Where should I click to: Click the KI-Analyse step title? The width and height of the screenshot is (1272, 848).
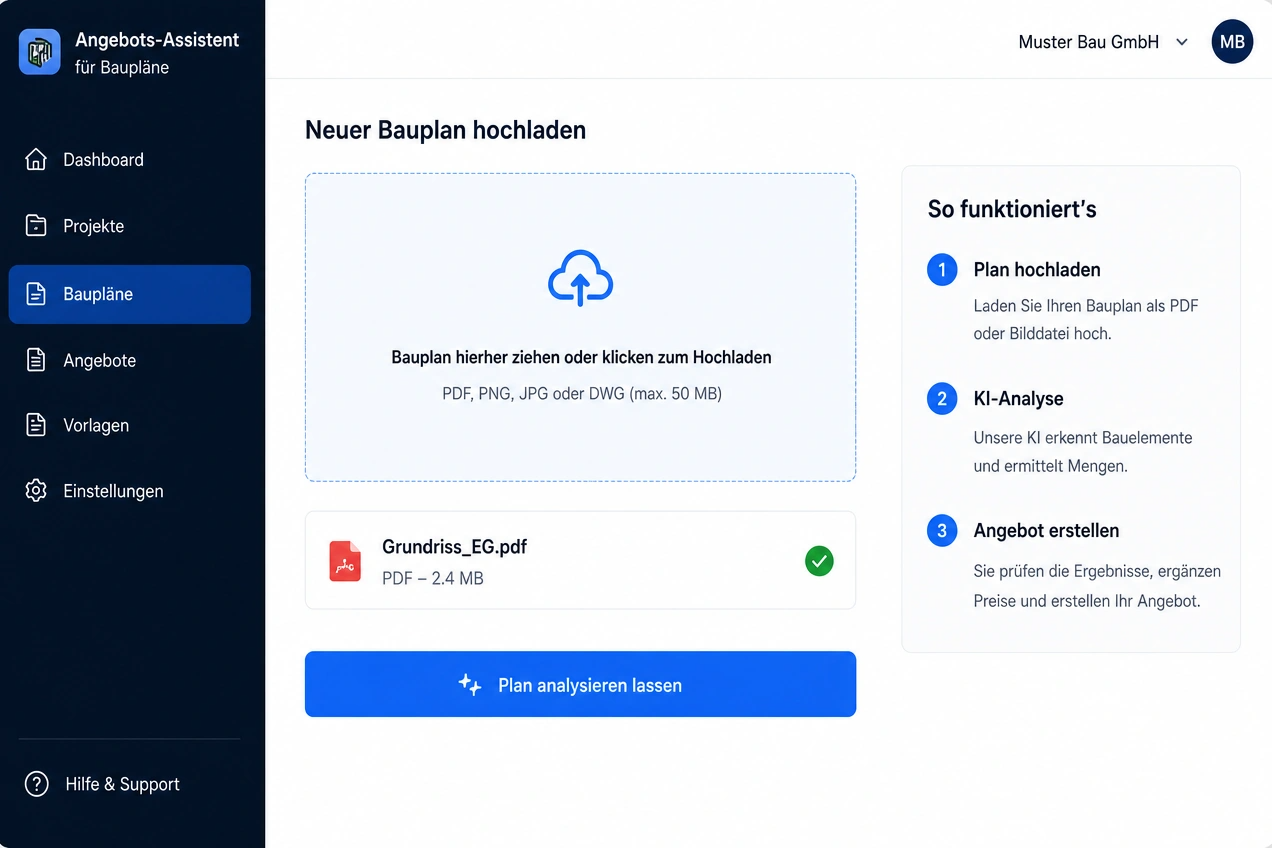(x=1018, y=399)
